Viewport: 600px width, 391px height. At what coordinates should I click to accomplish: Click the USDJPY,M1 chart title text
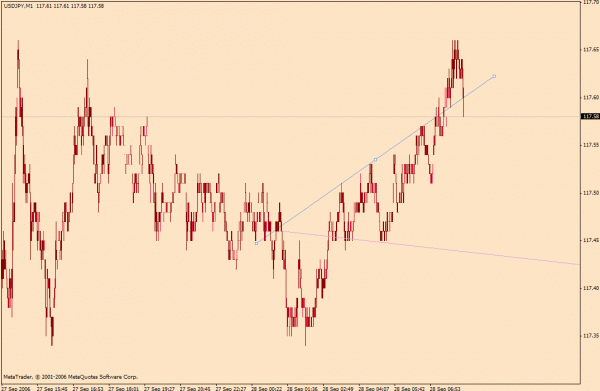pyautogui.click(x=18, y=6)
